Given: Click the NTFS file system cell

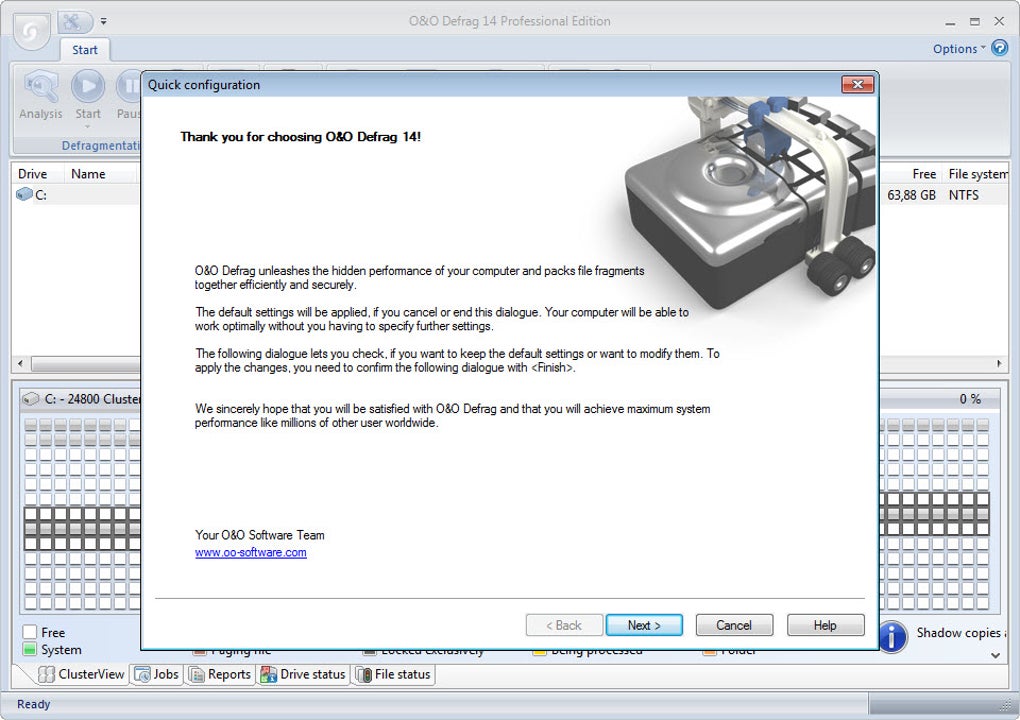Looking at the screenshot, I should [963, 195].
